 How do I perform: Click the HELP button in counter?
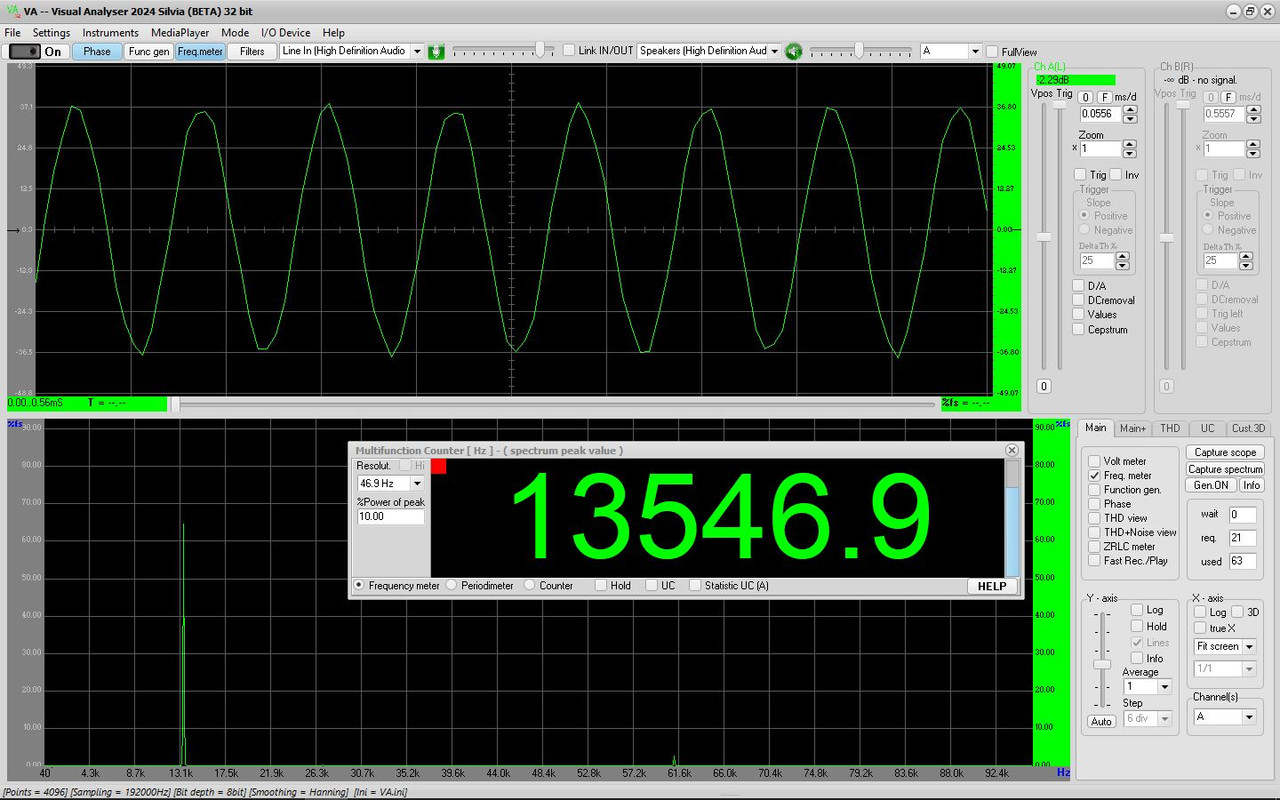coord(991,586)
